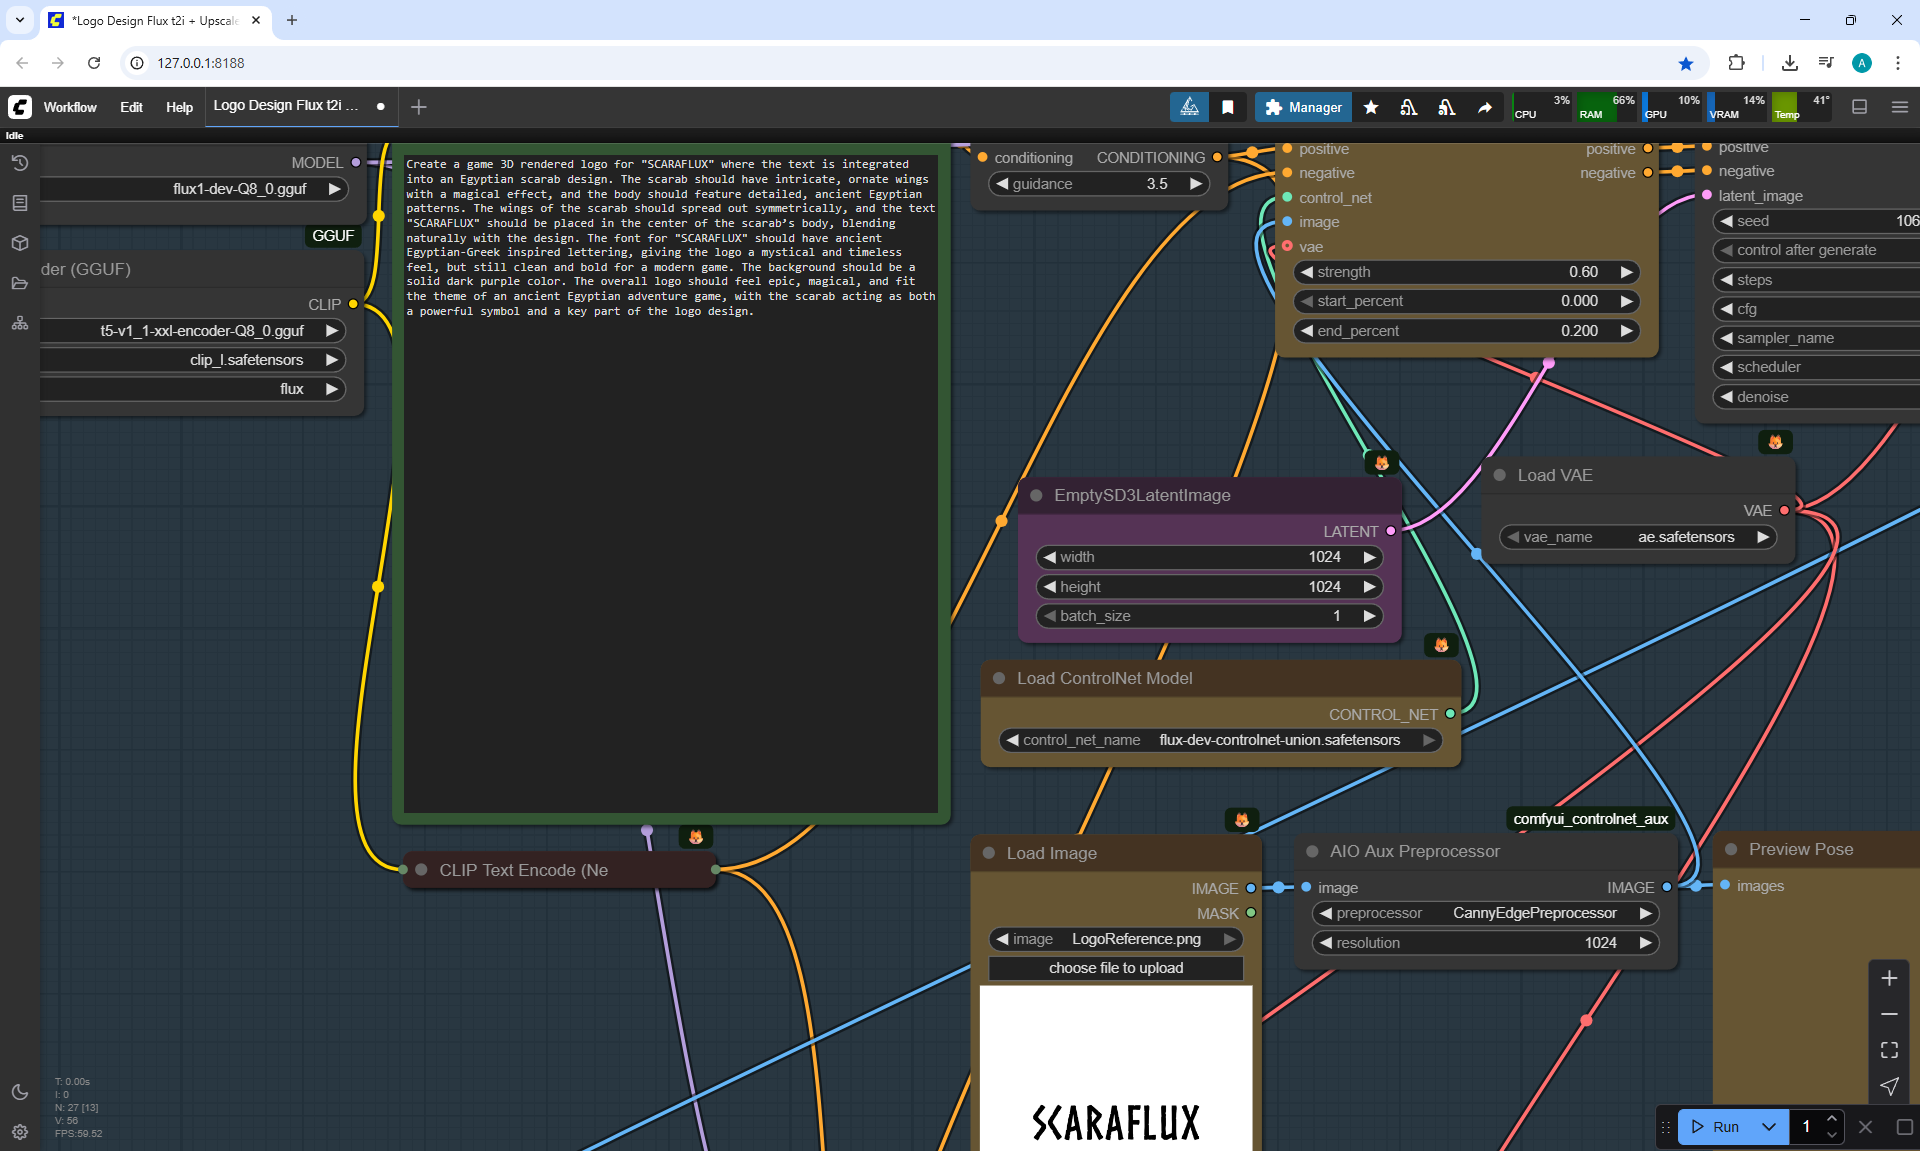Open the preprocessor CannyEdgePreprocessor combo box

[1485, 913]
